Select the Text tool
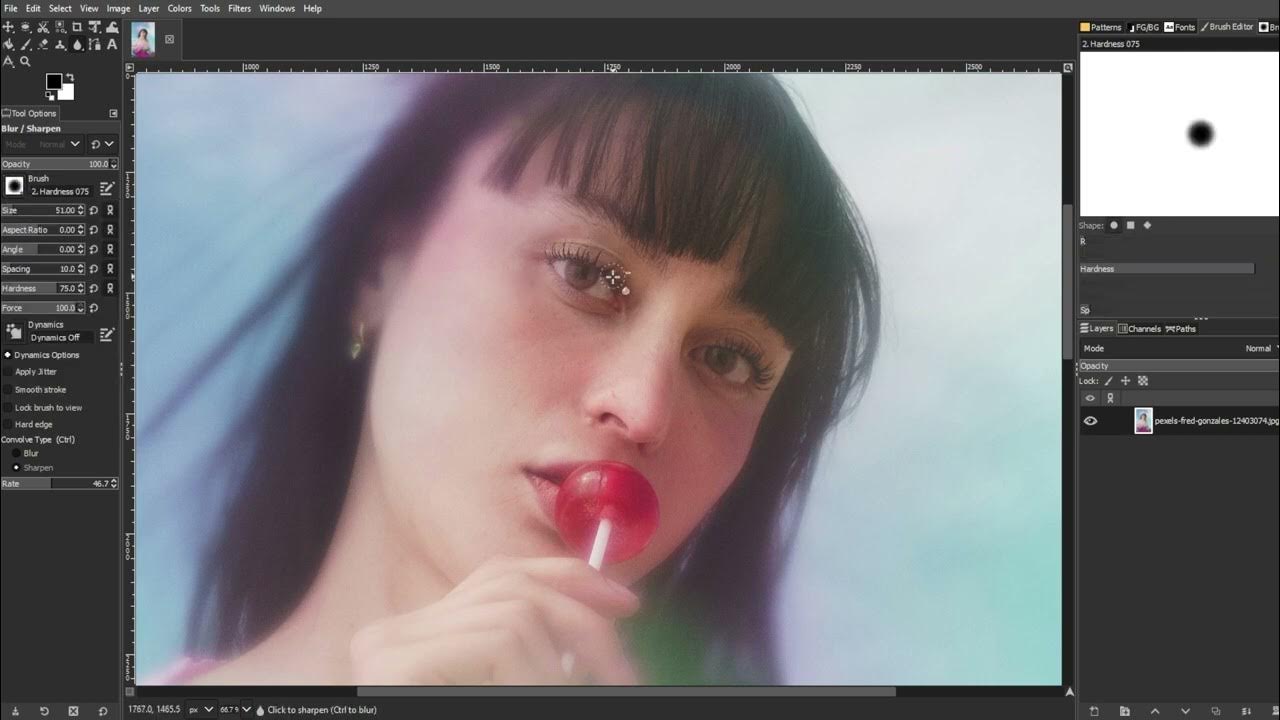Viewport: 1280px width, 720px height. pos(112,44)
